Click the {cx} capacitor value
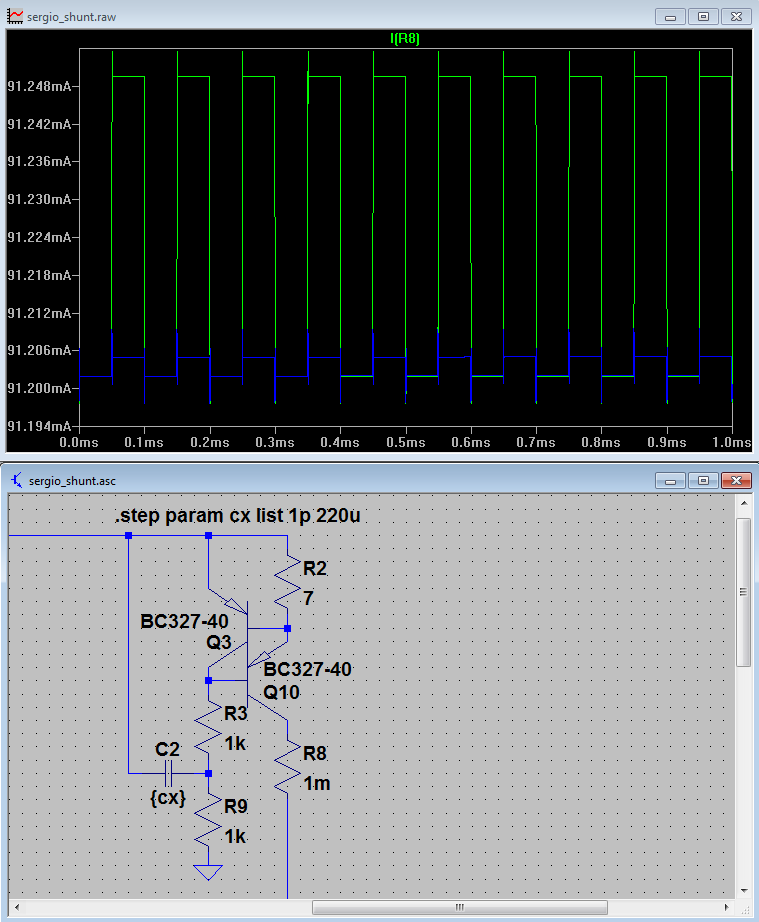 tap(168, 798)
